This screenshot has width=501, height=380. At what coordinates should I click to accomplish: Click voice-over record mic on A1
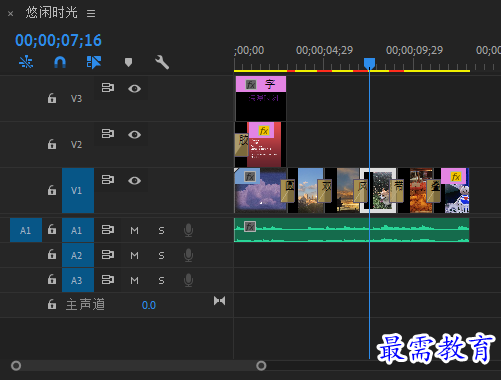click(188, 230)
